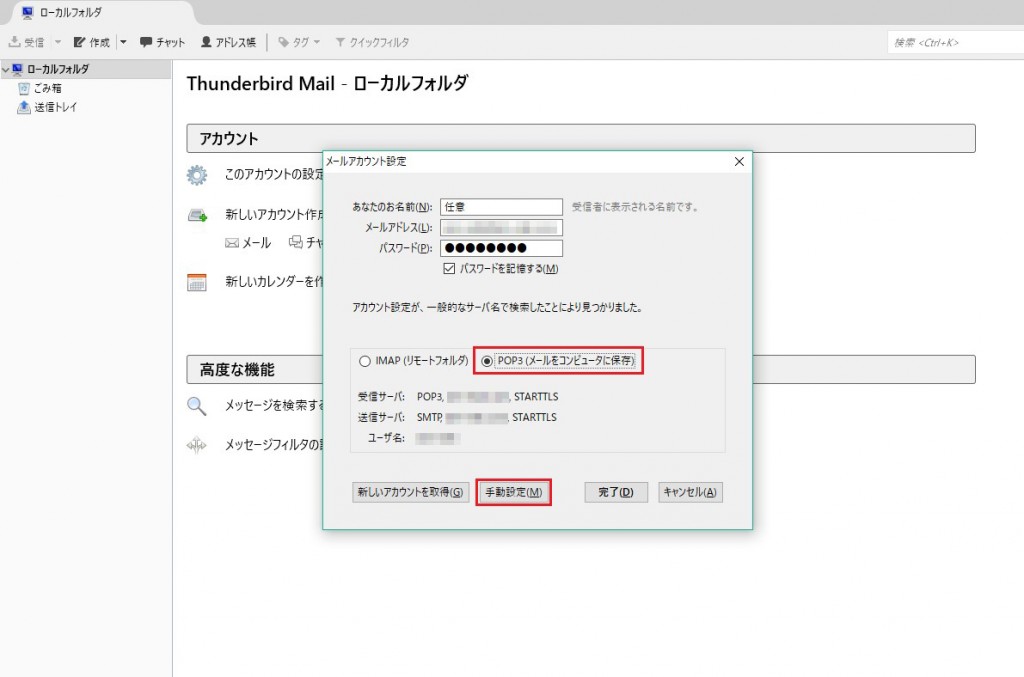Image resolution: width=1024 pixels, height=677 pixels.
Task: Click the search box 検索 <Ctrl+K>
Action: [x=955, y=42]
